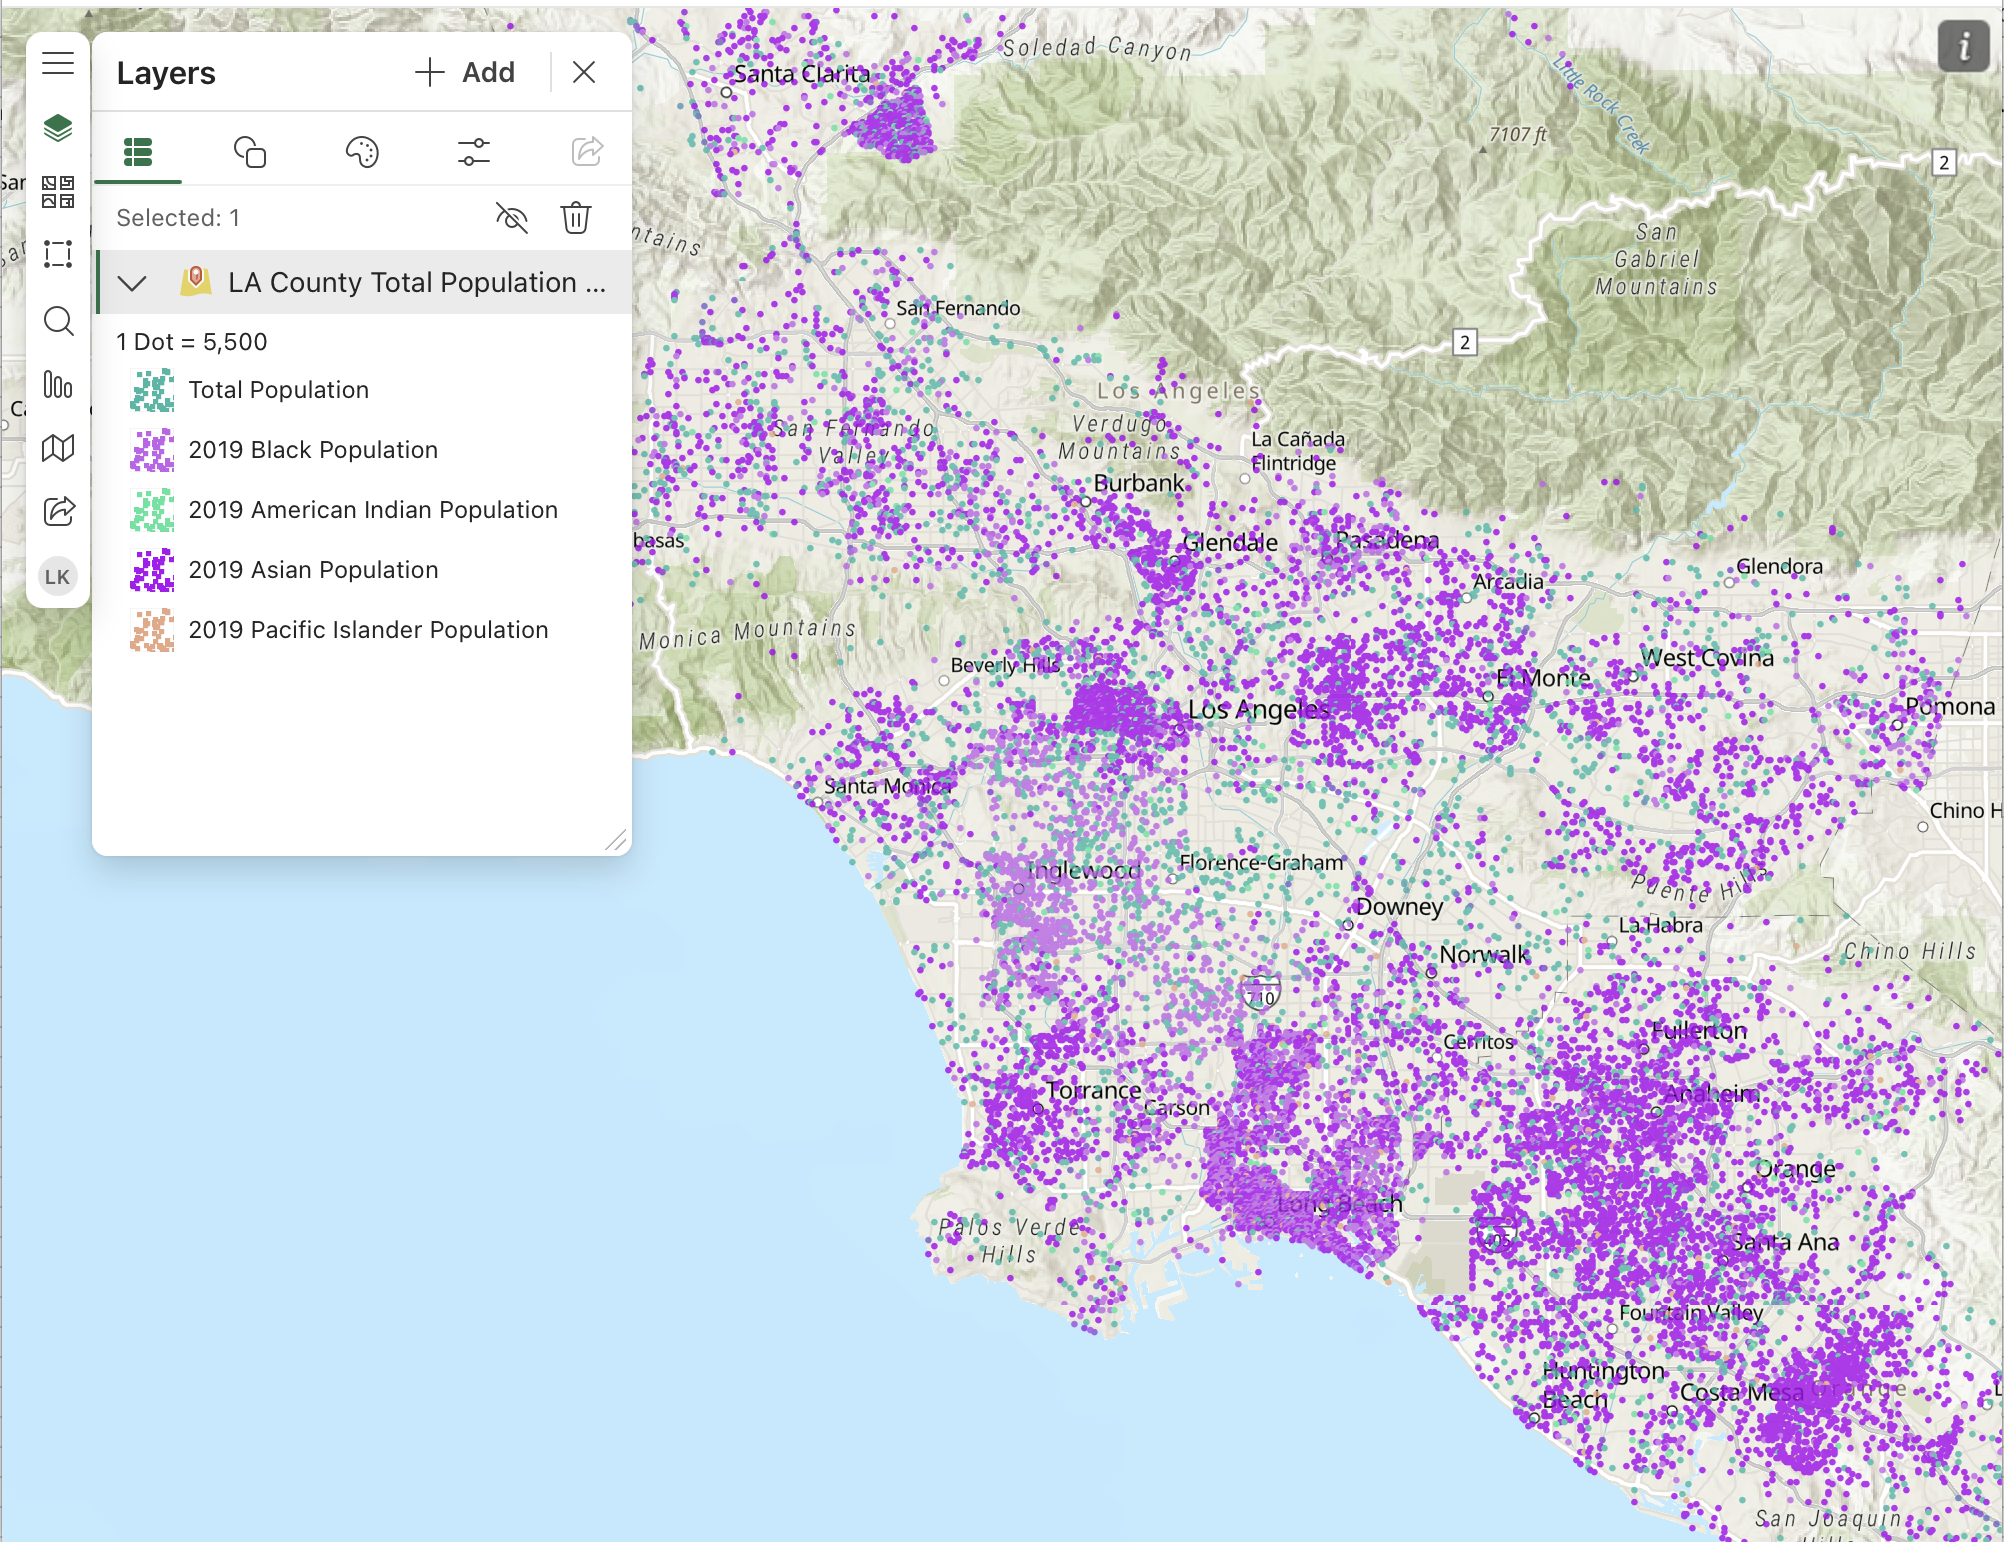Screen dimensions: 2004x1542
Task: Switch to the shapes symbology tab
Action: (x=250, y=151)
